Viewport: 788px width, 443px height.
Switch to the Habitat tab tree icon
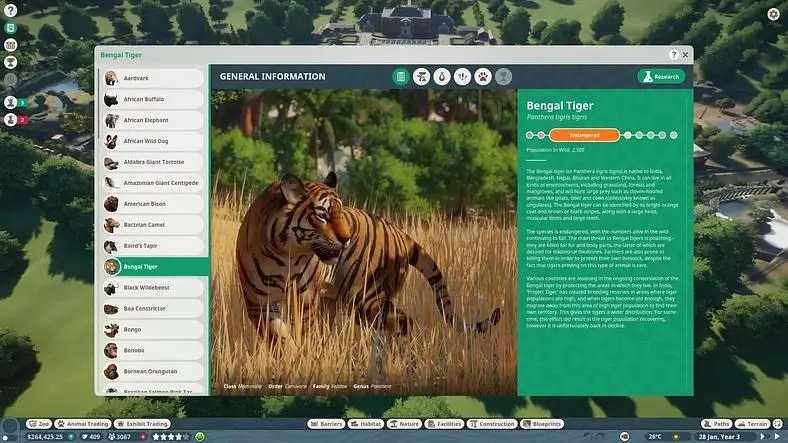point(421,77)
